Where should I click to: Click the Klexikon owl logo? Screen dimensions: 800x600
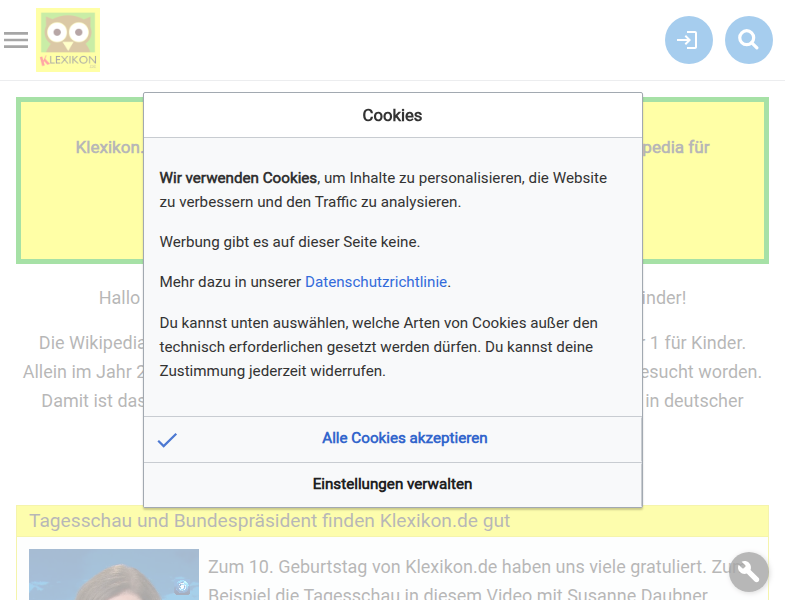(x=68, y=40)
